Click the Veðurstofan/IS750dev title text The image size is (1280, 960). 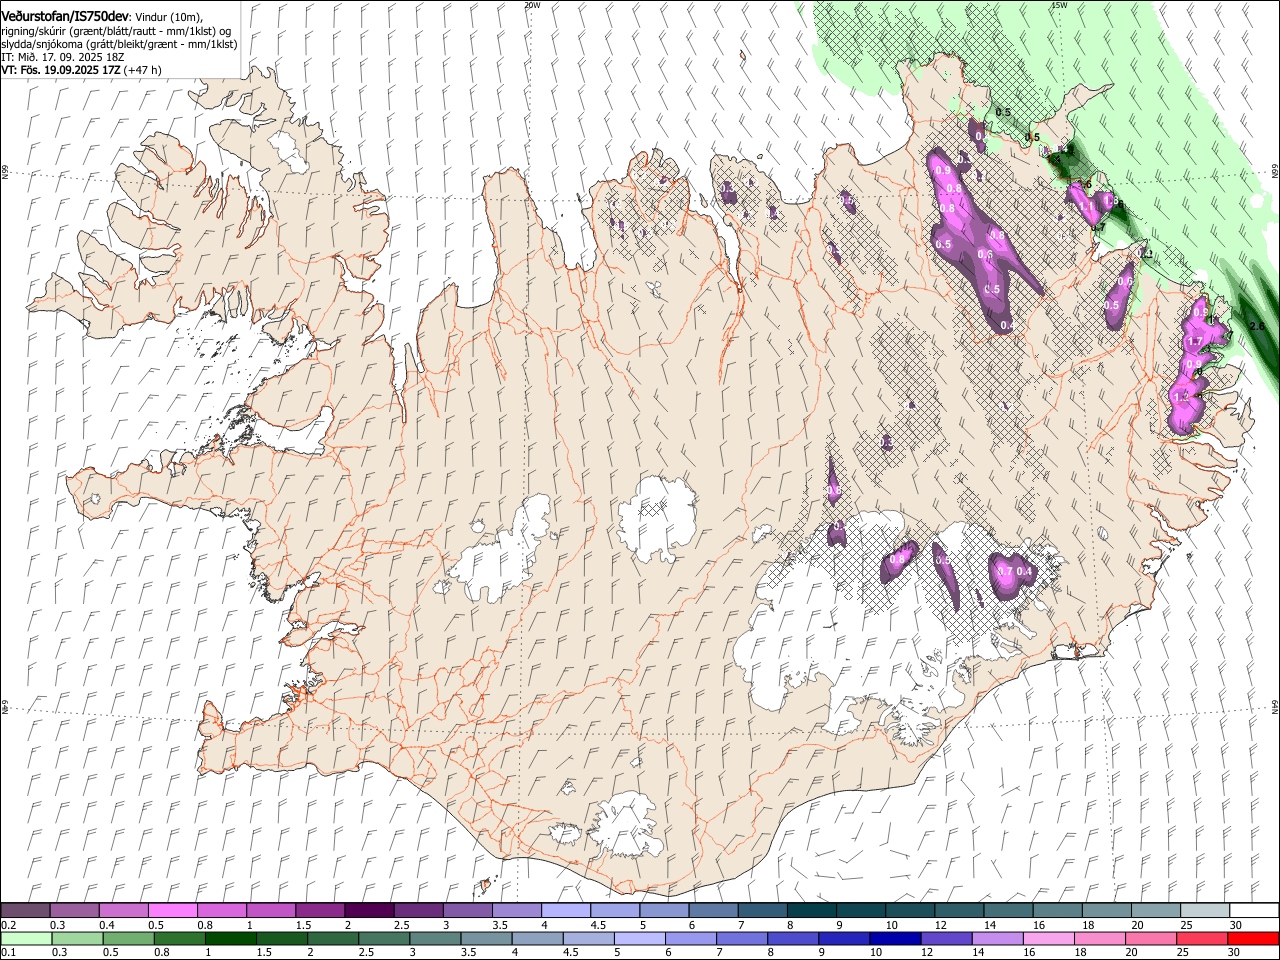coord(65,17)
